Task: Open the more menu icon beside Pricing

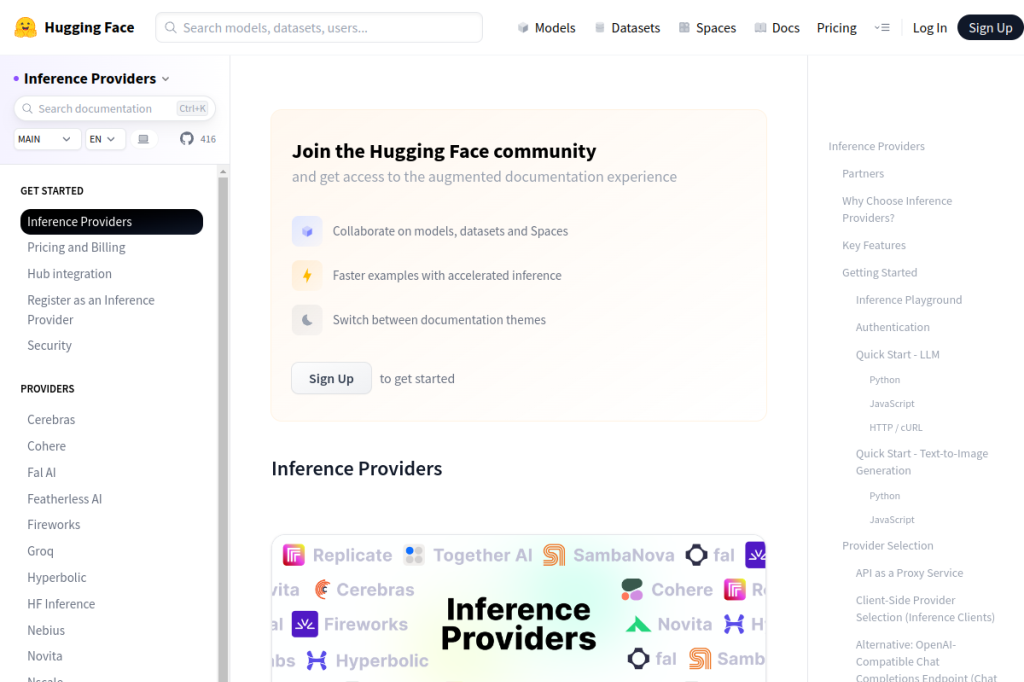Action: pos(882,27)
